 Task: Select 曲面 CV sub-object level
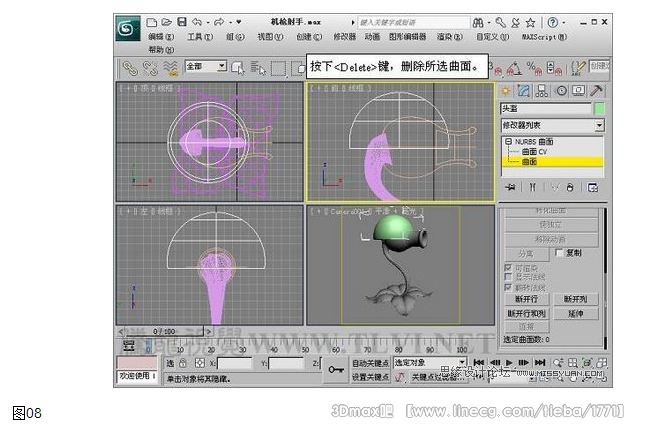(x=534, y=152)
